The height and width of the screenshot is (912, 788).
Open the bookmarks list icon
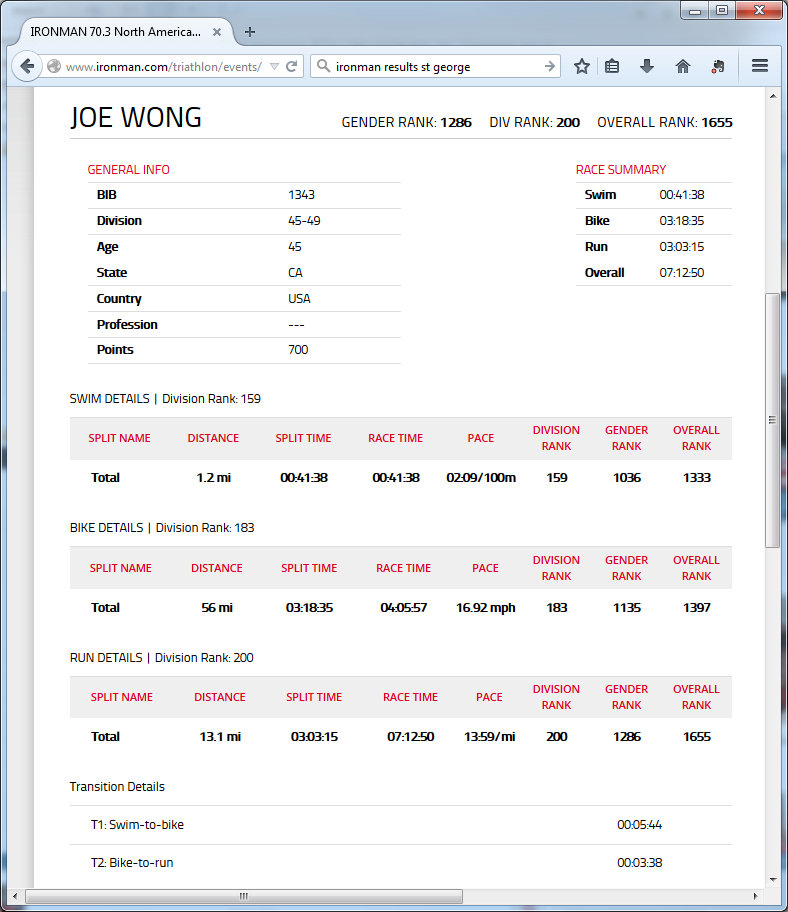tap(613, 67)
